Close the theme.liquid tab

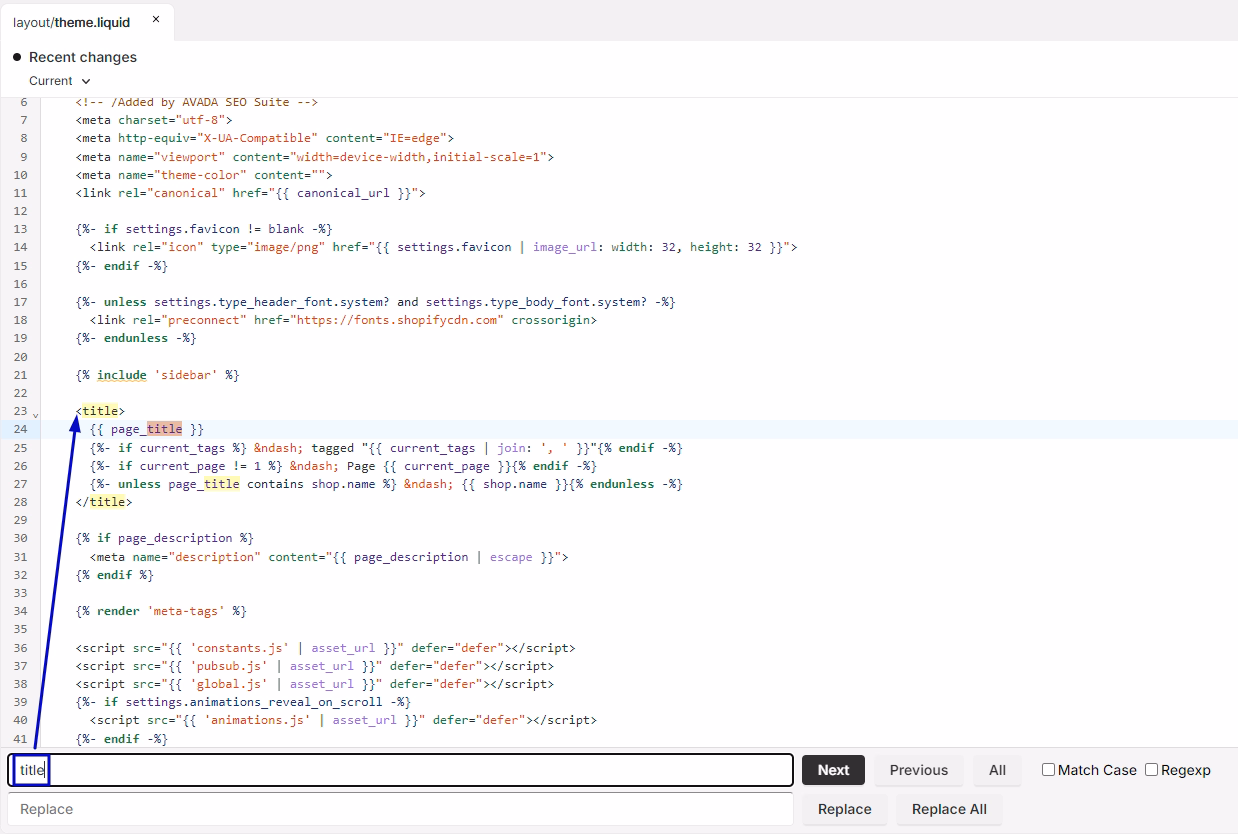click(156, 20)
